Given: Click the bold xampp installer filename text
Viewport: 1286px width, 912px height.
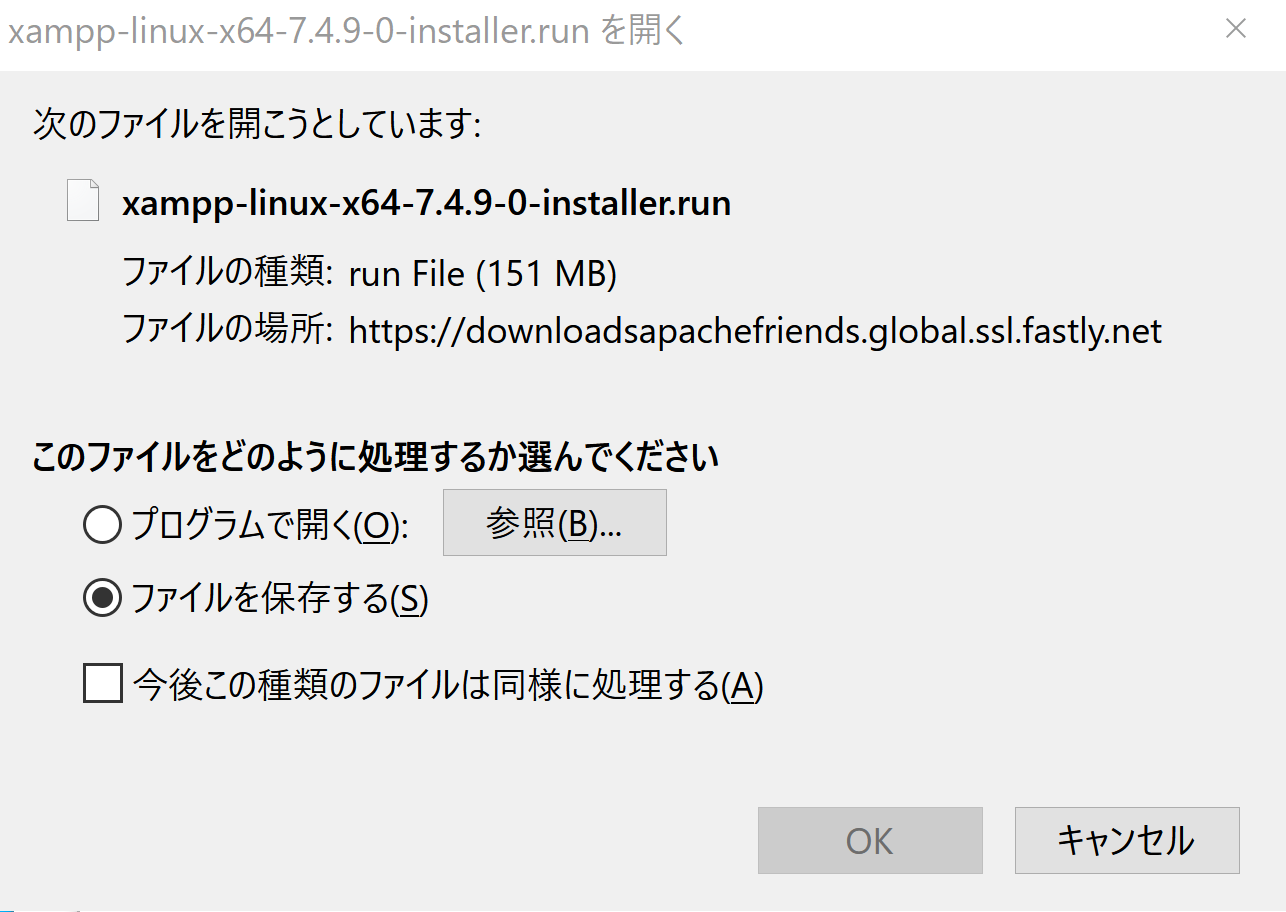Looking at the screenshot, I should 426,203.
